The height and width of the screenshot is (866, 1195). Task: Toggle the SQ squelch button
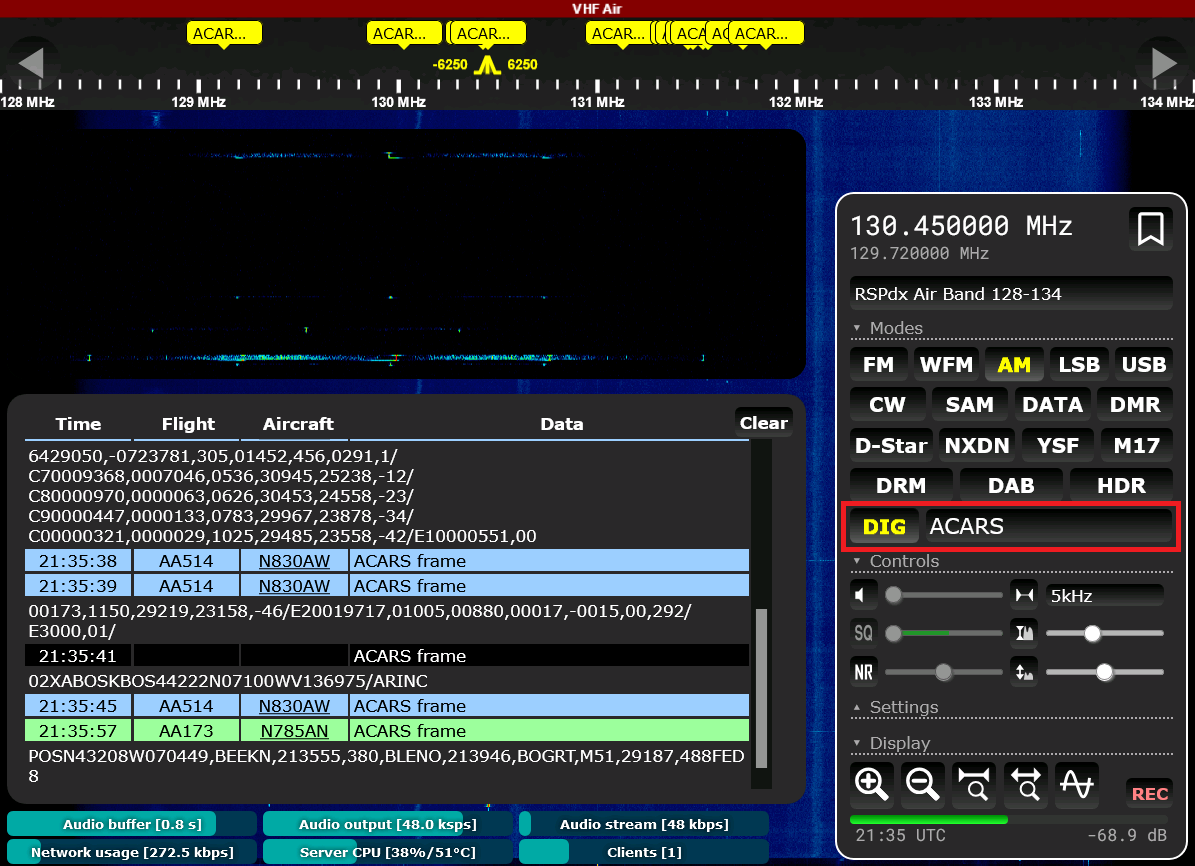863,633
